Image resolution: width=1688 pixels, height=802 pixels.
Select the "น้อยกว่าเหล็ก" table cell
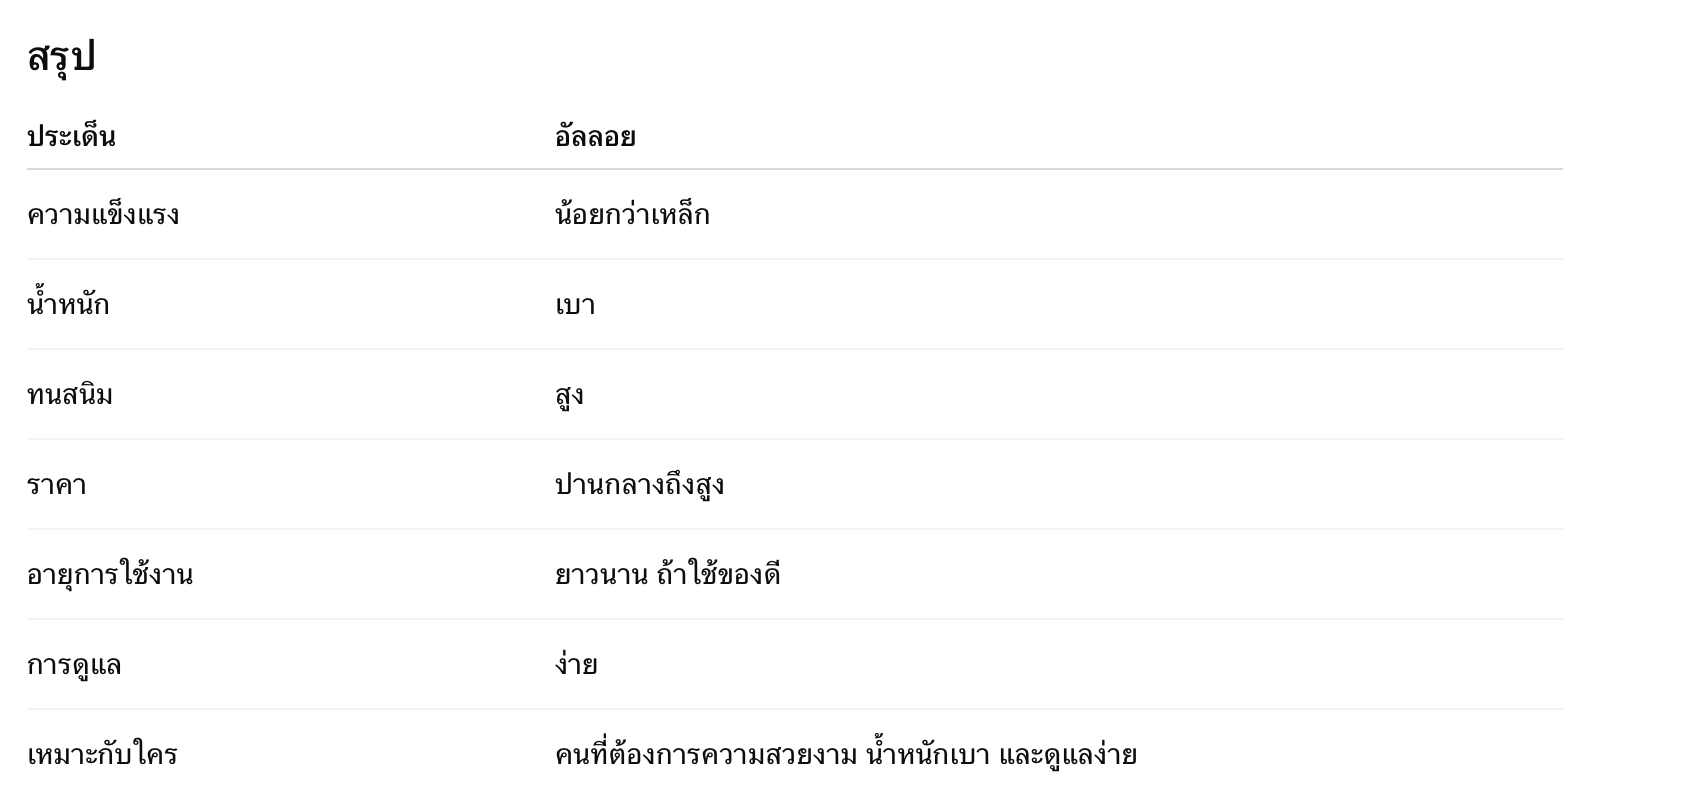tap(632, 215)
